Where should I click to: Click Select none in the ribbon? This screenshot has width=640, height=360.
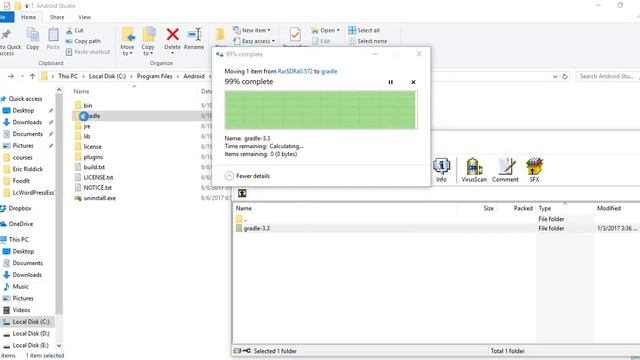pos(368,41)
